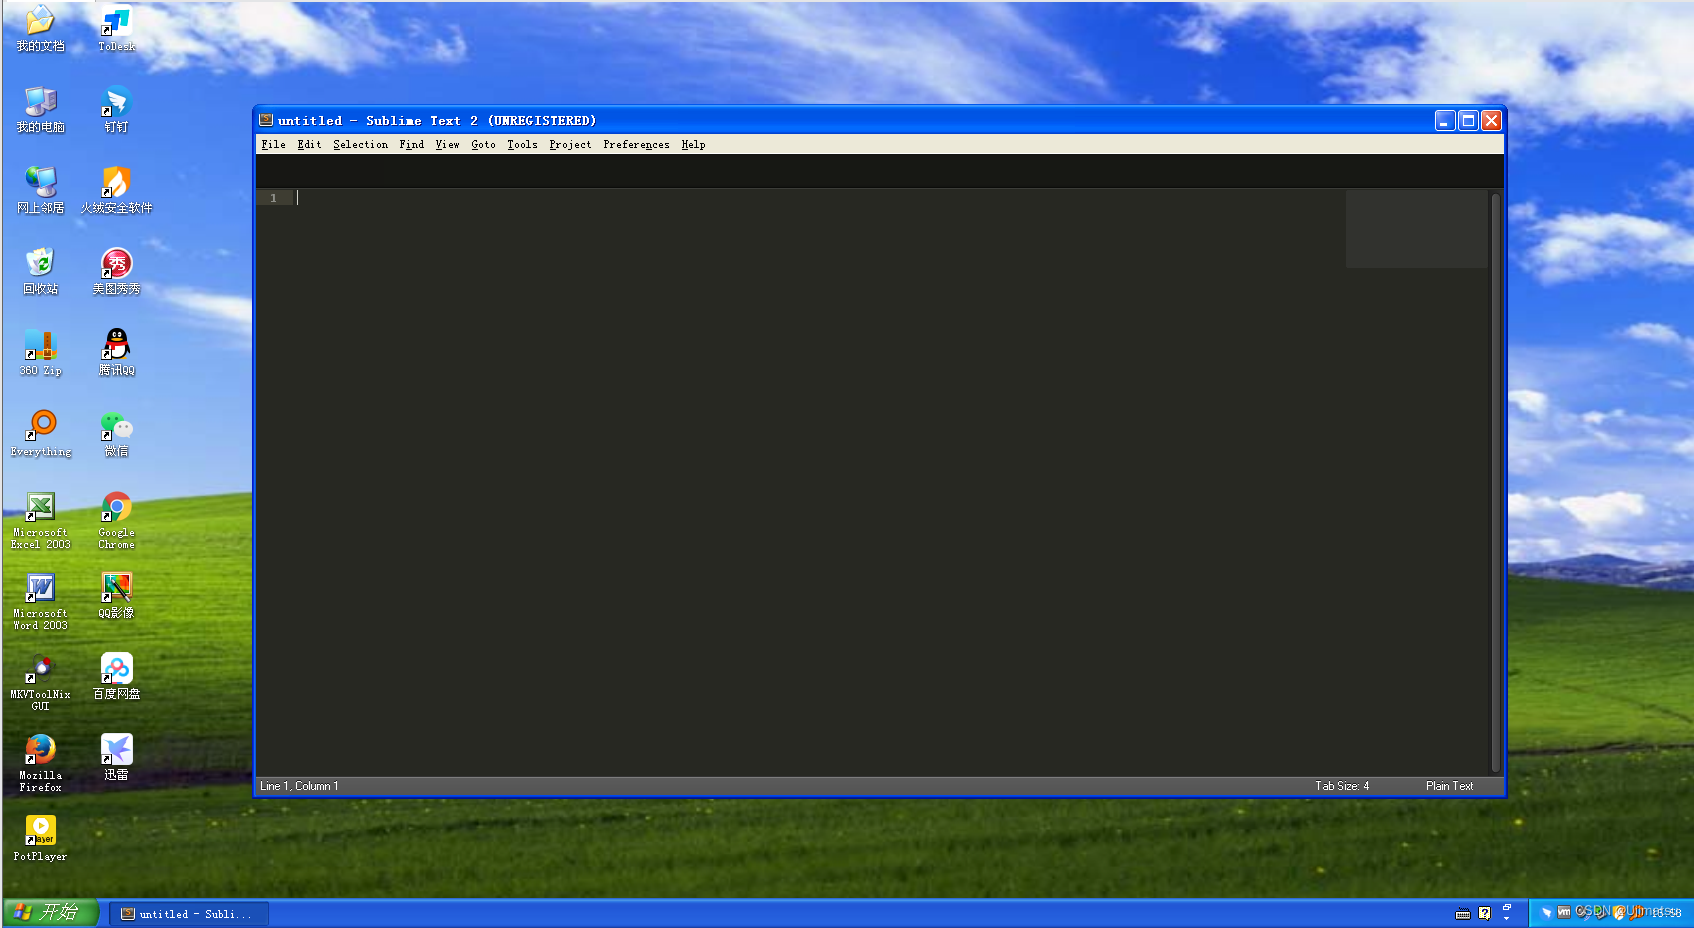Change Plain Text syntax in status bar
Viewport: 1694px width, 928px height.
1449,786
